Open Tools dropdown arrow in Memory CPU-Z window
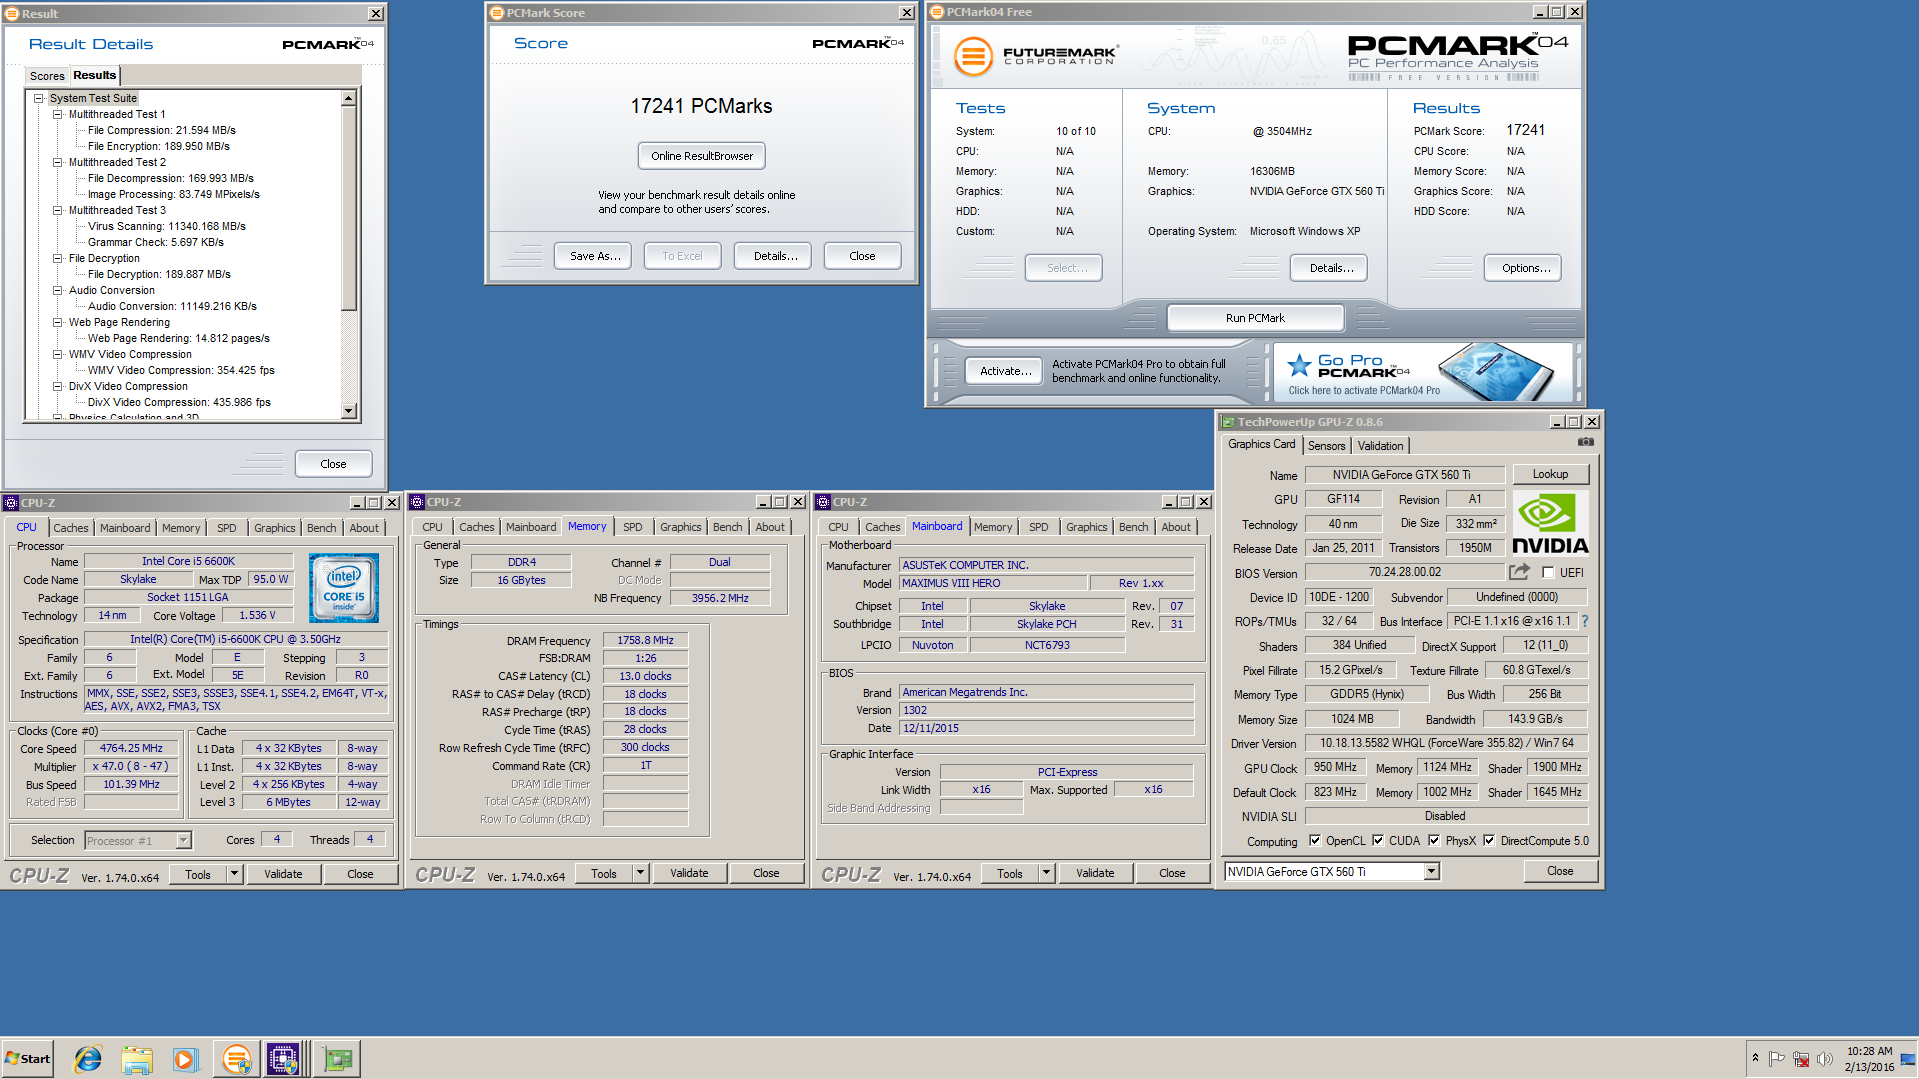This screenshot has width=1919, height=1079. [640, 873]
